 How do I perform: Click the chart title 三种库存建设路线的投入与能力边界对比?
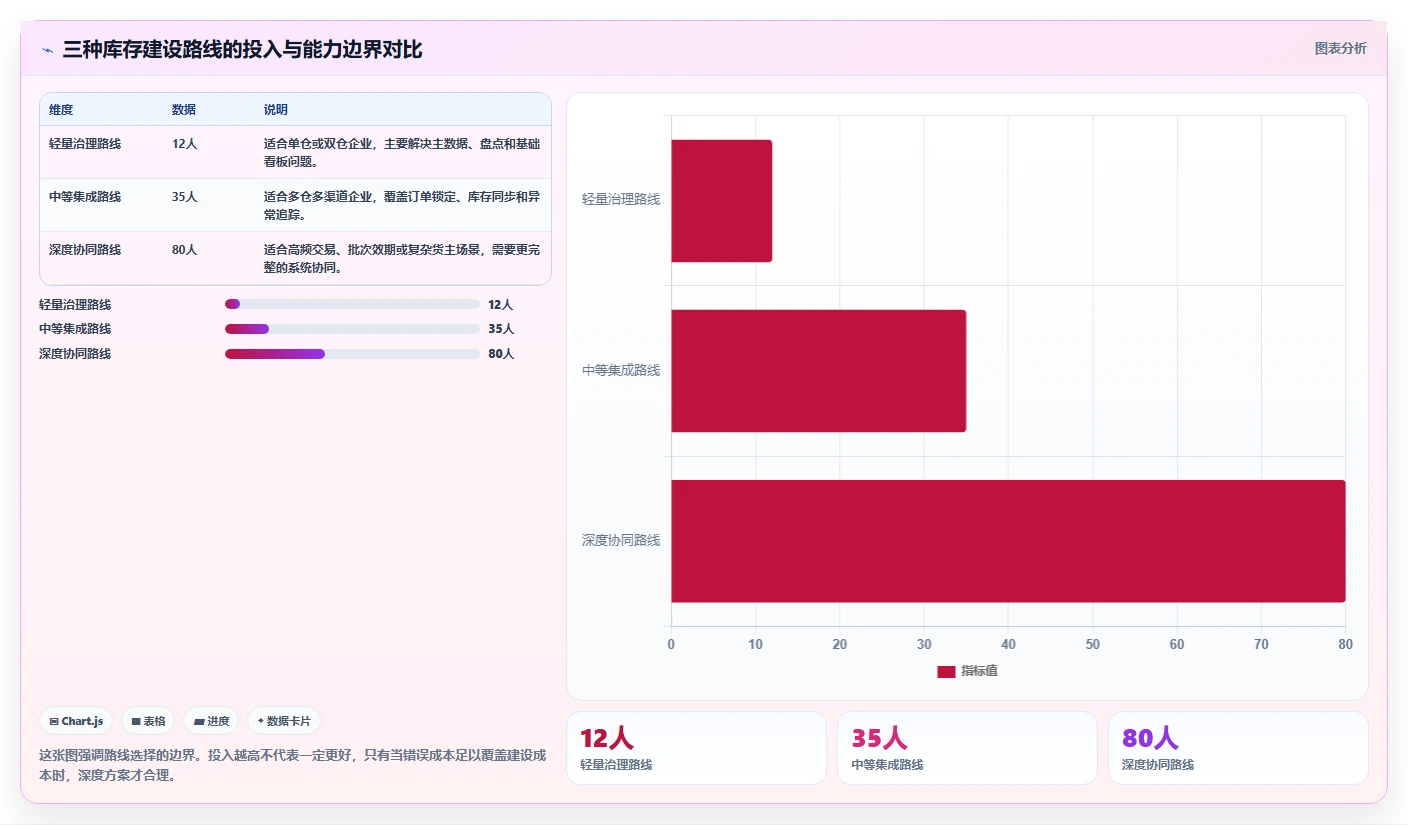click(x=243, y=49)
